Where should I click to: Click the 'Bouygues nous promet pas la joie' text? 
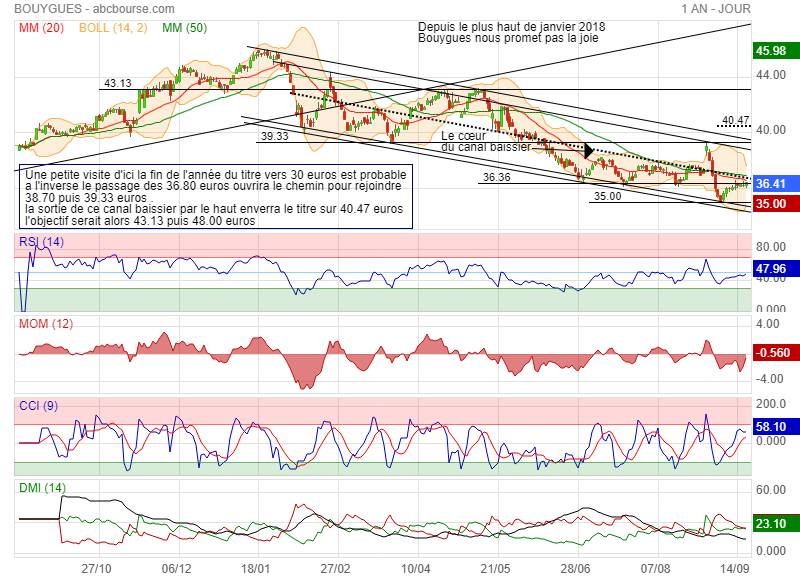tap(508, 38)
